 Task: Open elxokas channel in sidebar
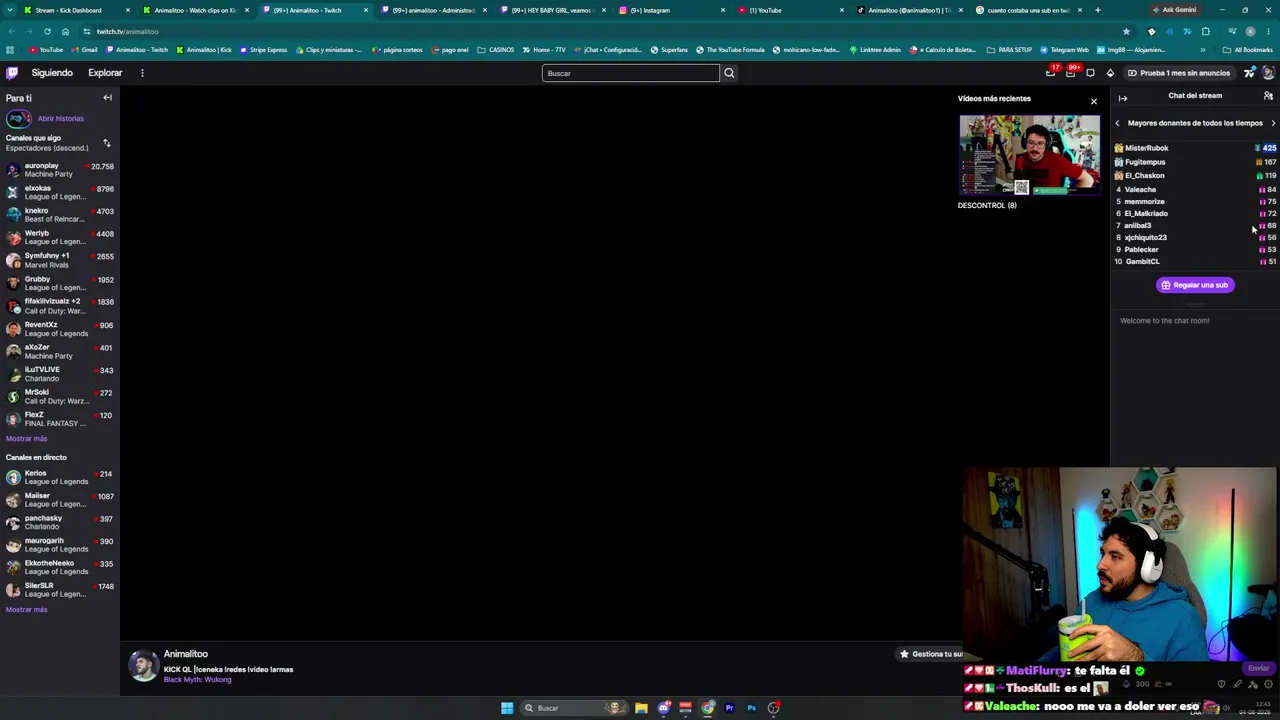click(60, 192)
